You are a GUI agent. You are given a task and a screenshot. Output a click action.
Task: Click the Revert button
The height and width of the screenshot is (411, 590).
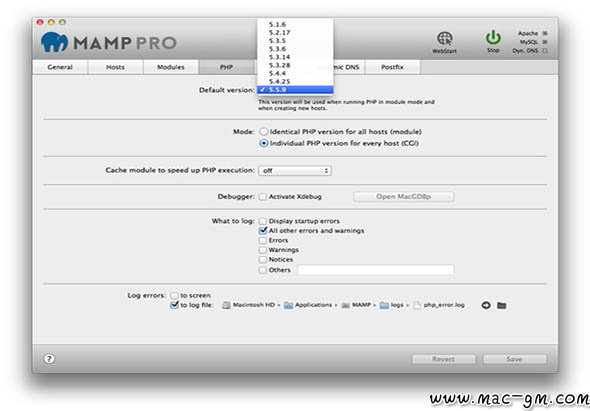point(444,359)
